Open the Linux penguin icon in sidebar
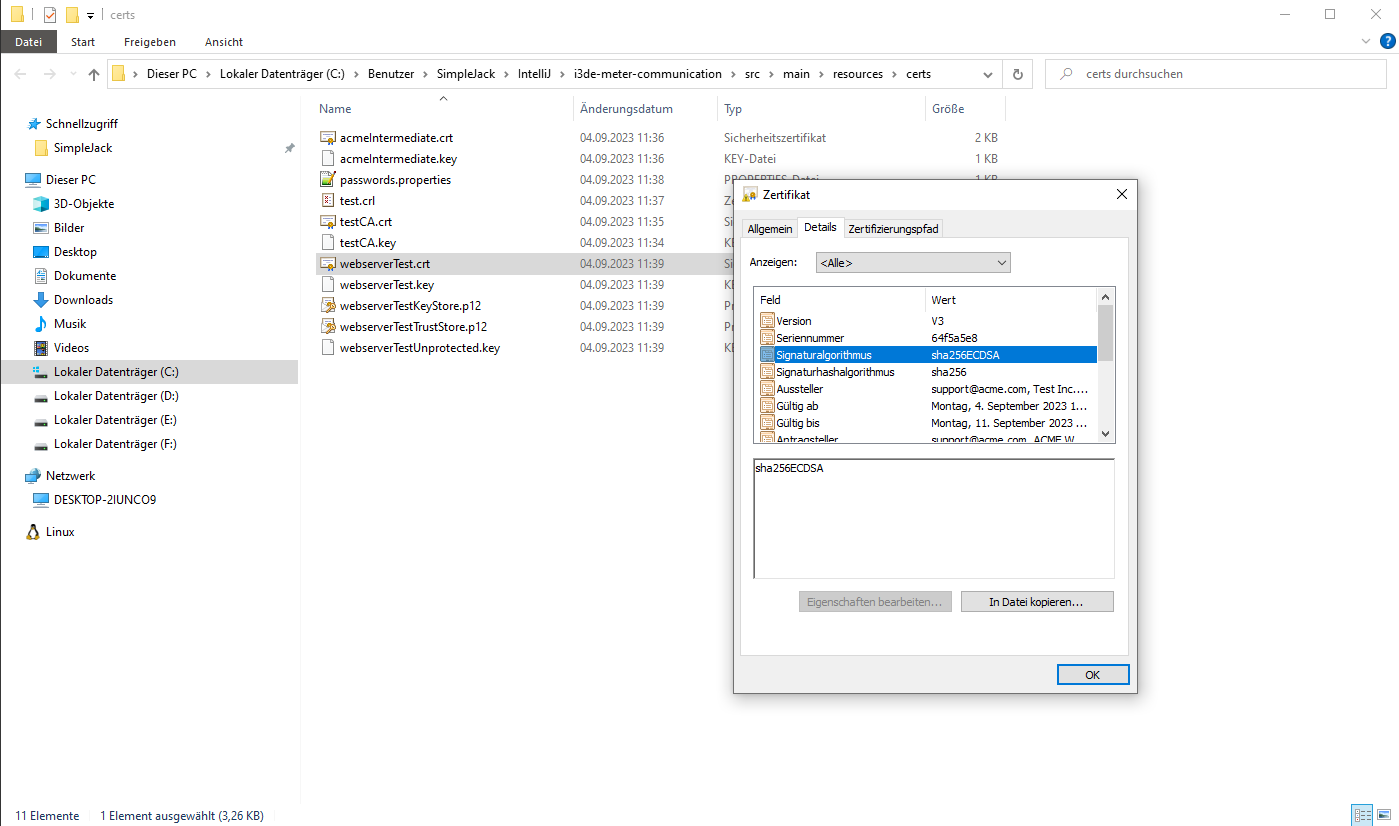Image resolution: width=1399 pixels, height=826 pixels. click(x=33, y=532)
